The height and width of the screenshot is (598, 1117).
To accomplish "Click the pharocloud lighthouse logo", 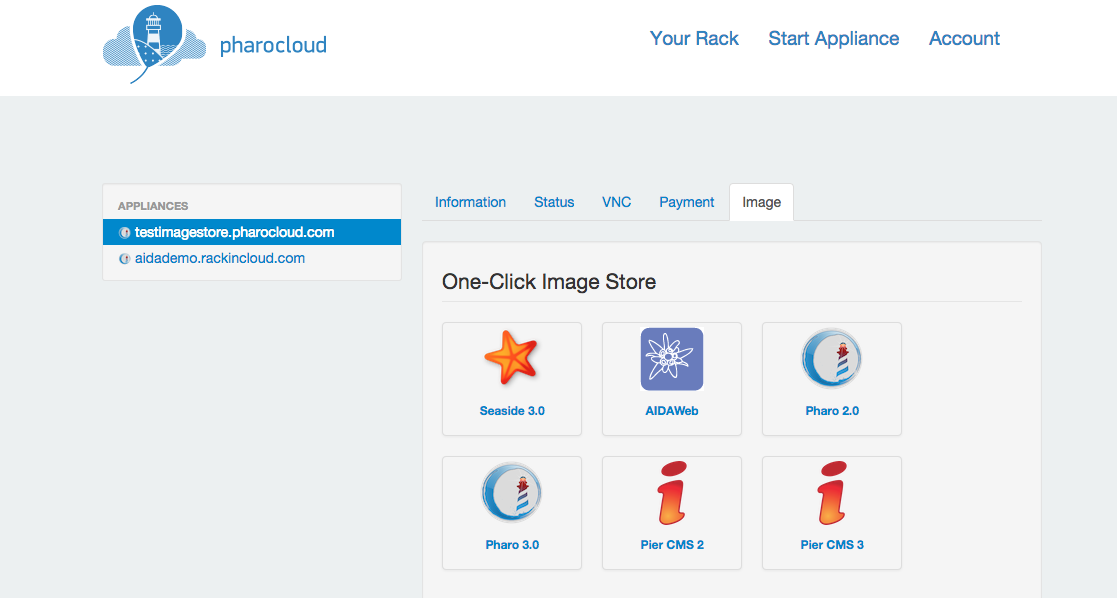I will point(155,43).
